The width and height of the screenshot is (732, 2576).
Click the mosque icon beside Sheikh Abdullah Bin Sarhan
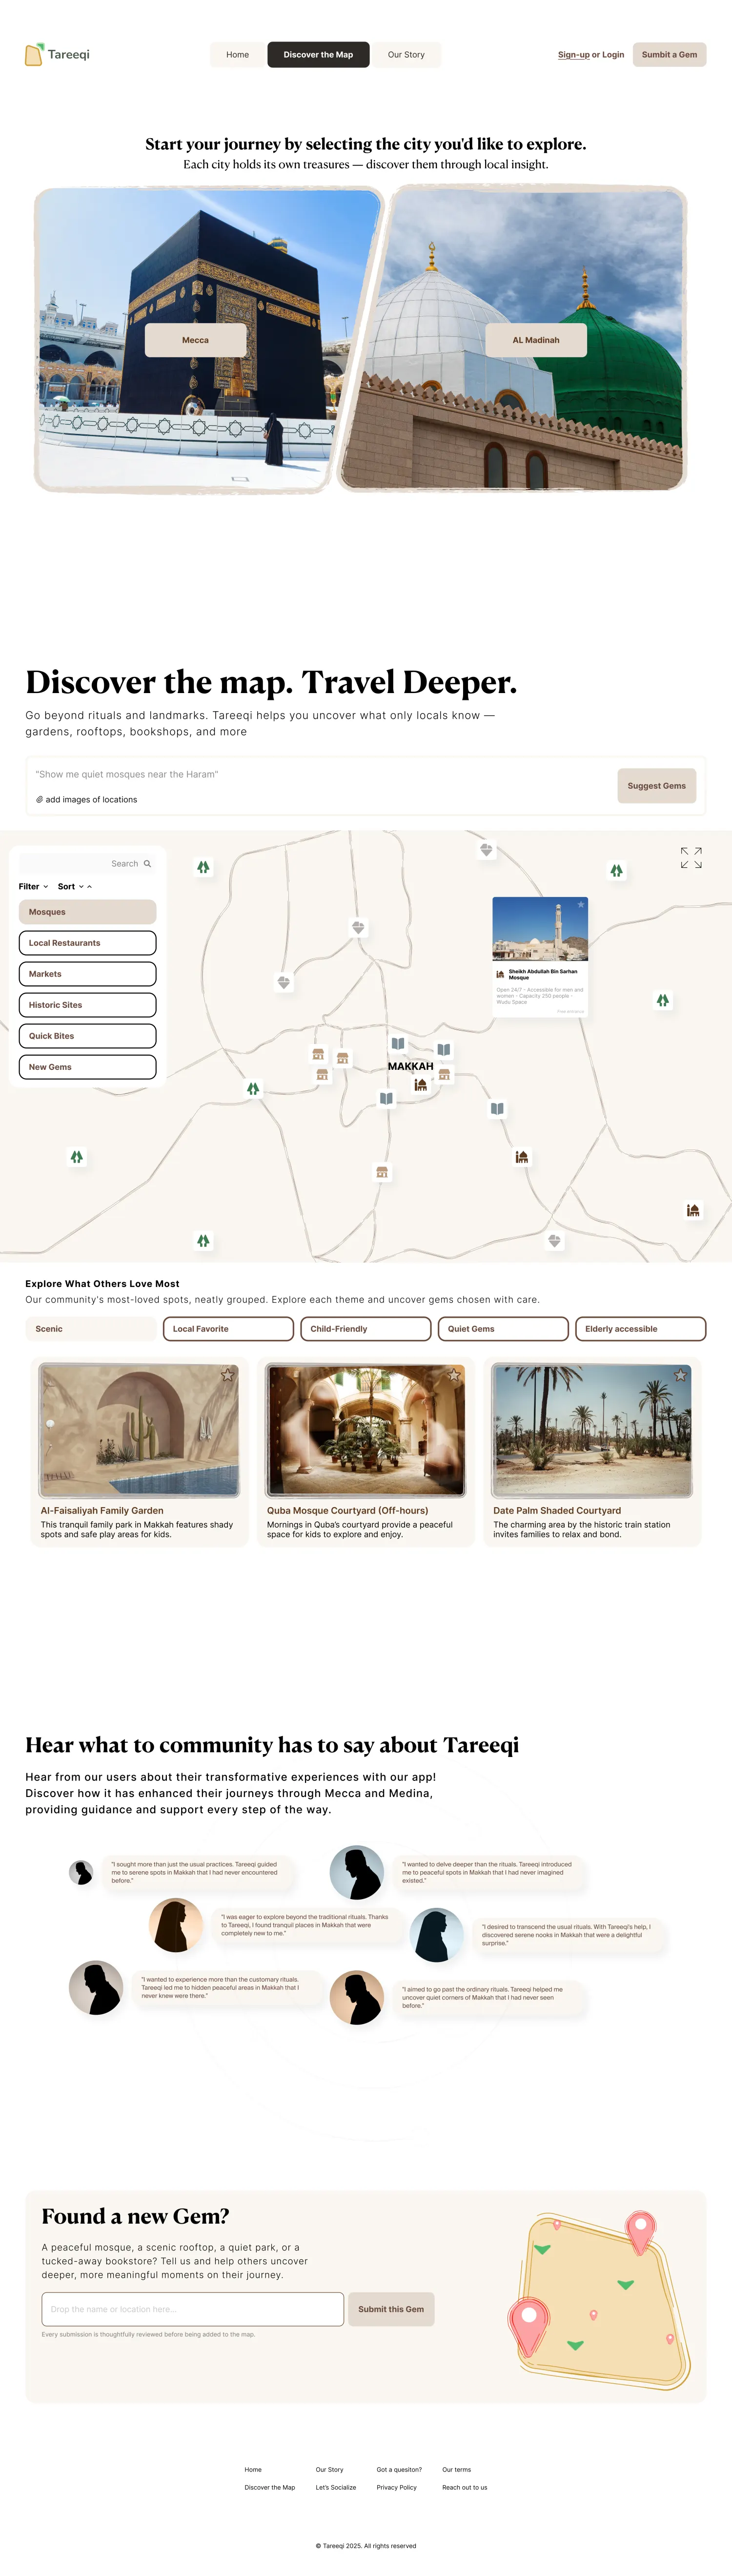click(x=500, y=974)
